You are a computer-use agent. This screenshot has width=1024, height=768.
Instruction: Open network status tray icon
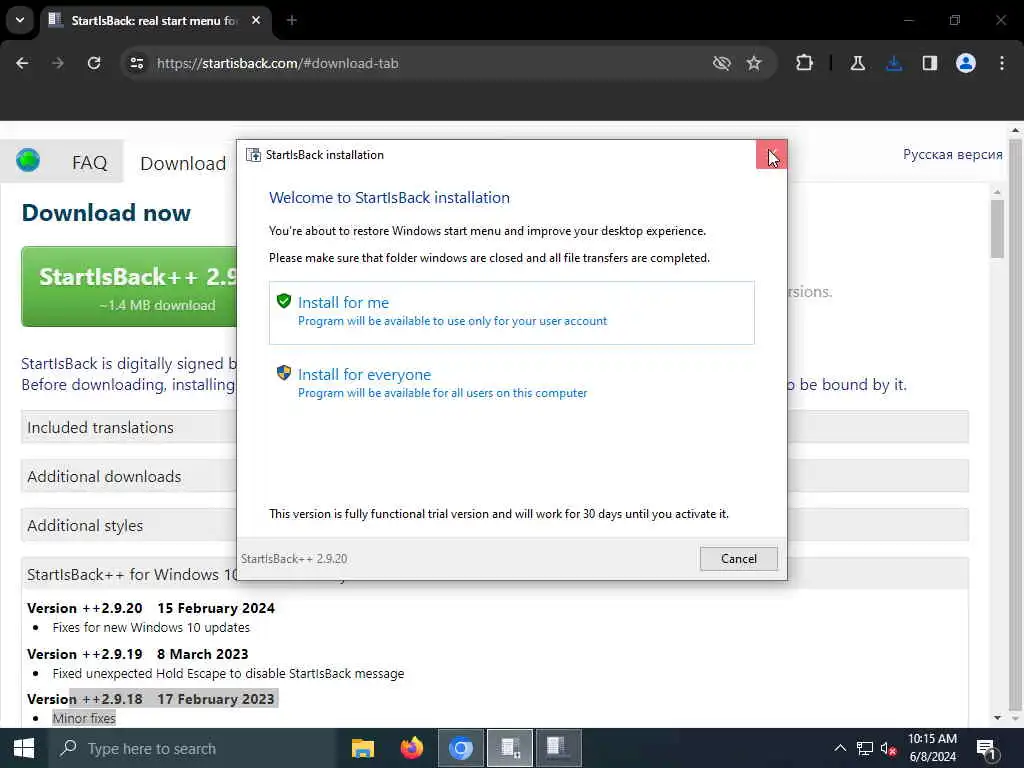[865, 748]
